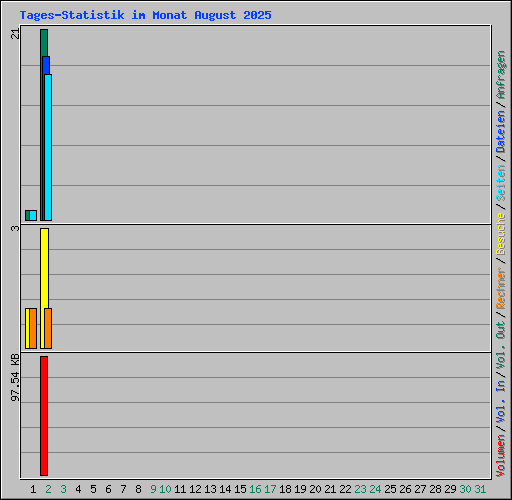Click the green Anfragen legend text
Screen dimensions: 512x500
[x=501, y=75]
